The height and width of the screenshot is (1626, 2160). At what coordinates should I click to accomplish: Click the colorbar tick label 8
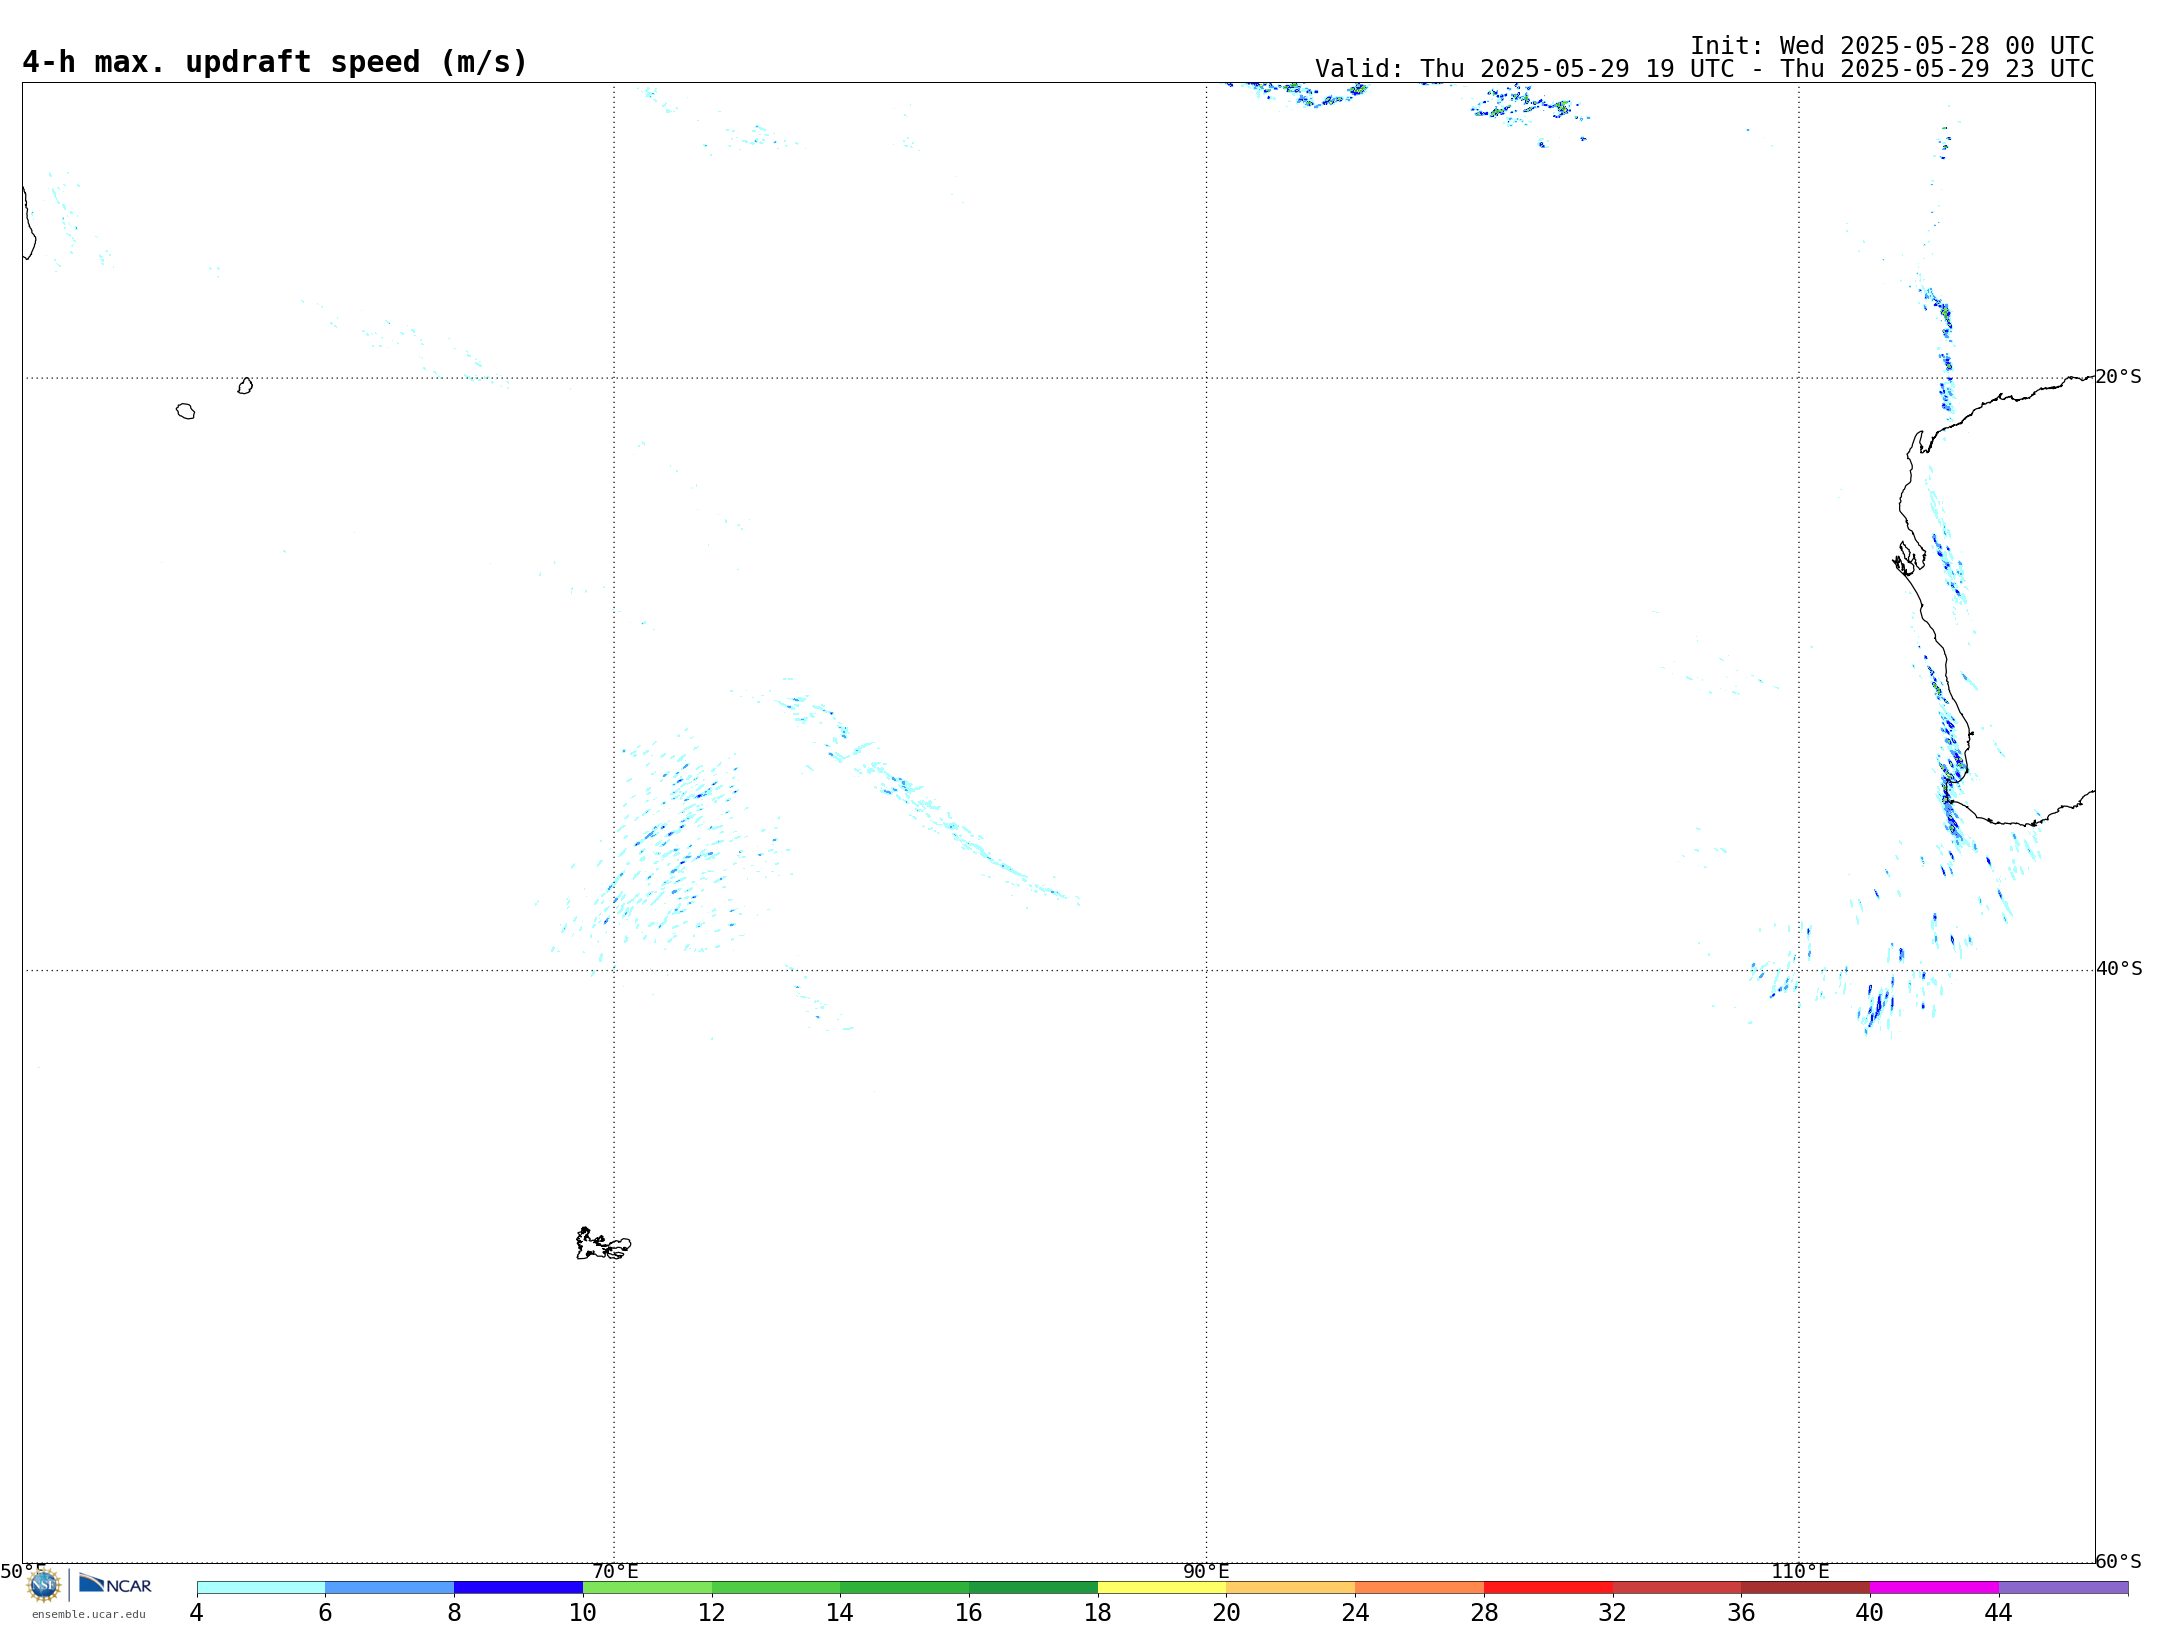tap(454, 1613)
